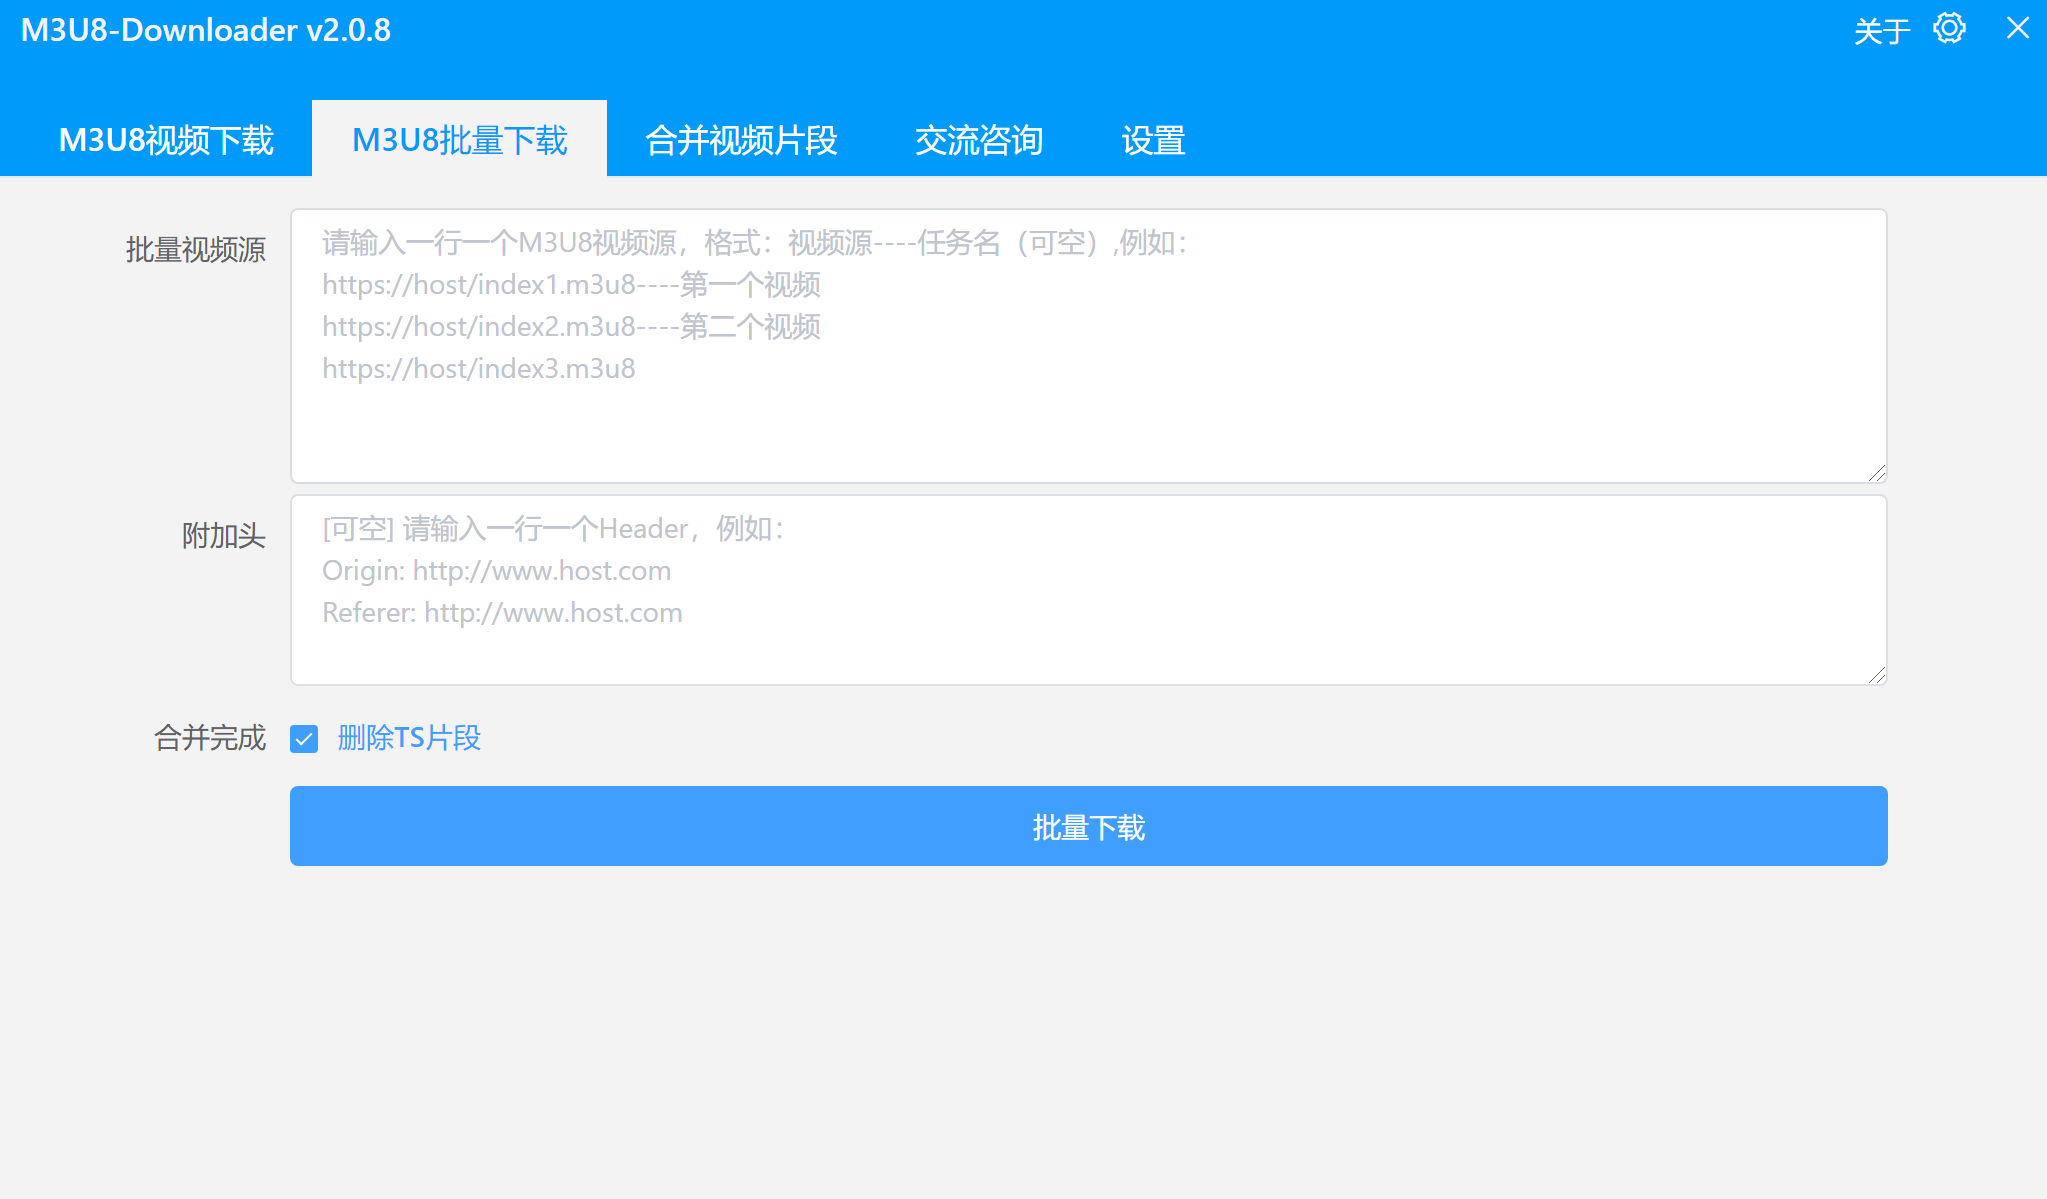Switch to the 交流咨询 tab
The width and height of the screenshot is (2047, 1199).
coord(979,140)
